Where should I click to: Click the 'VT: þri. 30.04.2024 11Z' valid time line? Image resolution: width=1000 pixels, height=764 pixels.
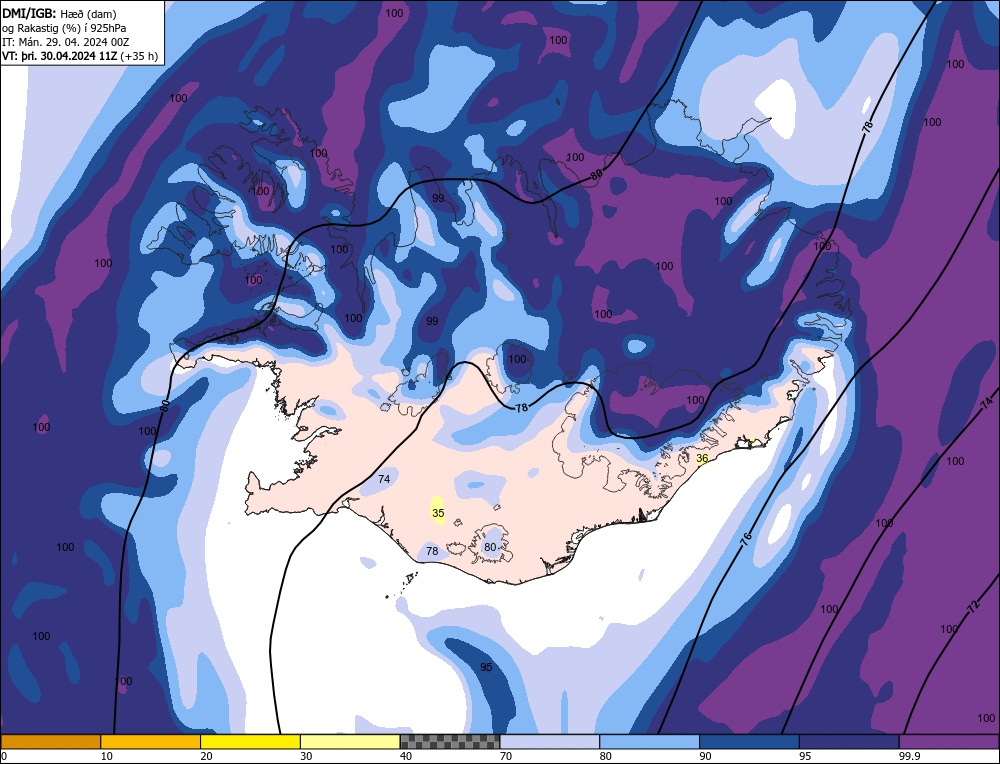(x=80, y=56)
